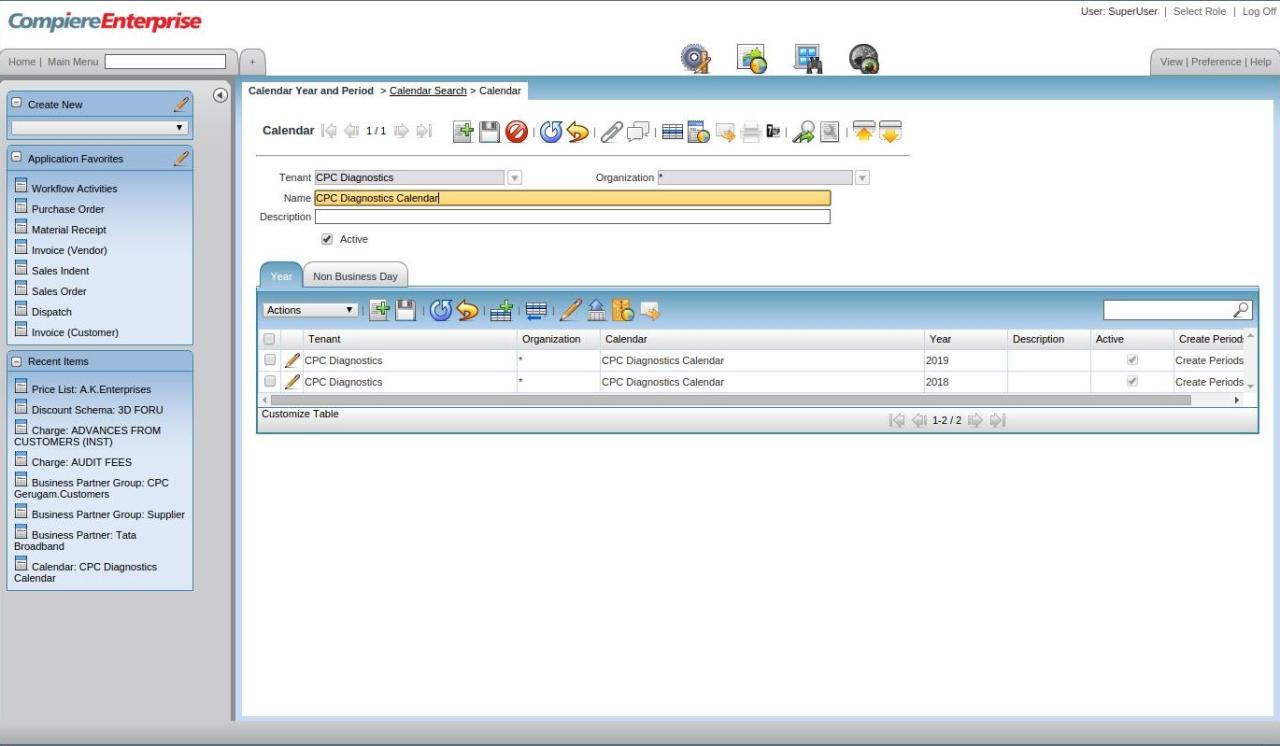Edit the 2018 row pencil icon
Image resolution: width=1280 pixels, height=746 pixels.
pyautogui.click(x=292, y=382)
